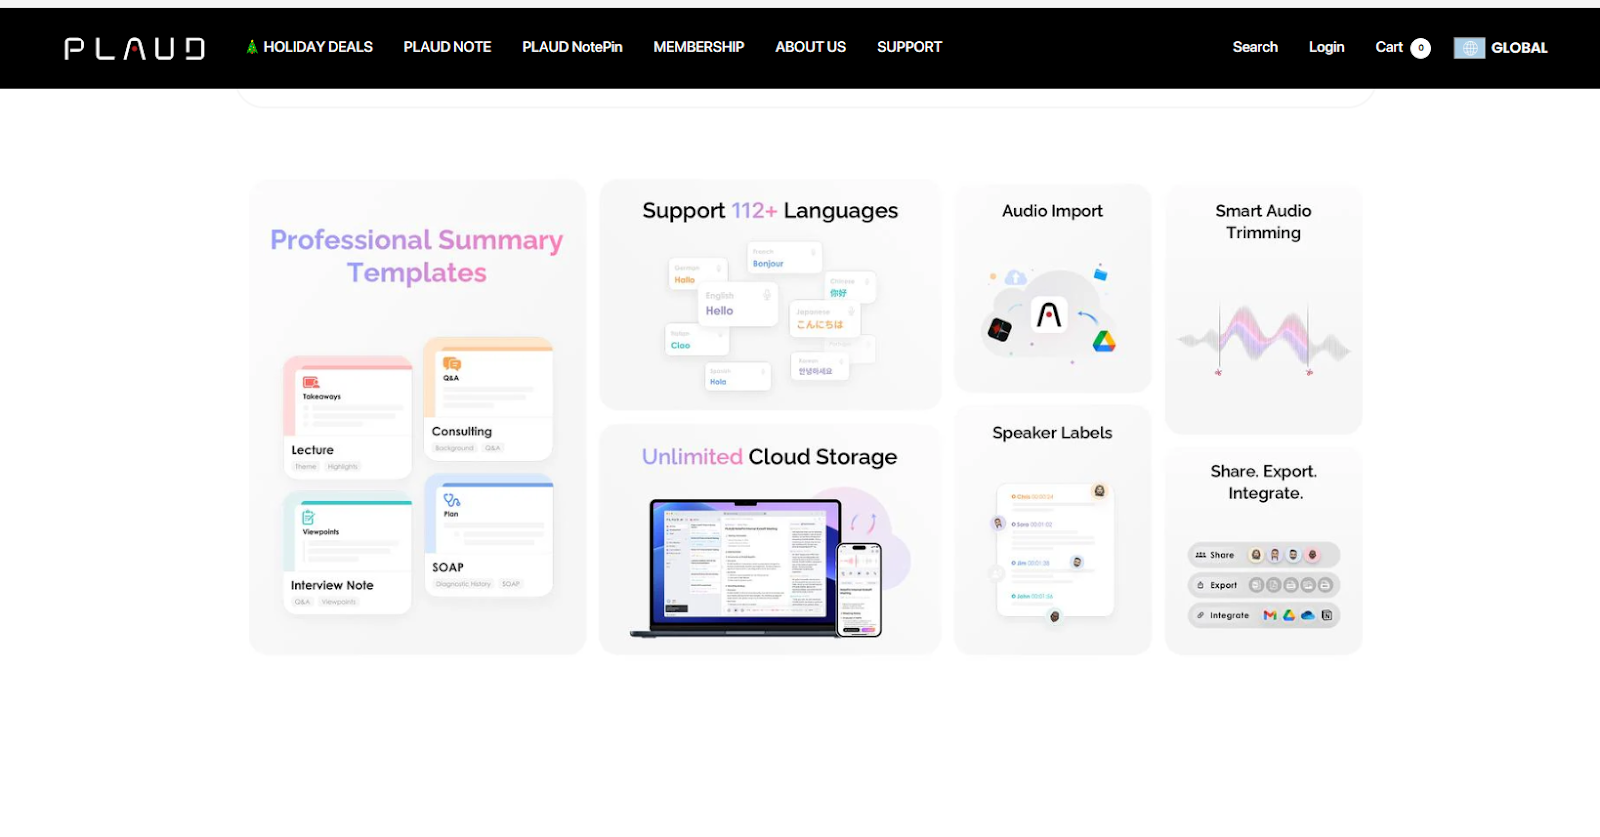
Task: Click the OneDrive cloud icon in the Integrate row
Action: 1308,615
